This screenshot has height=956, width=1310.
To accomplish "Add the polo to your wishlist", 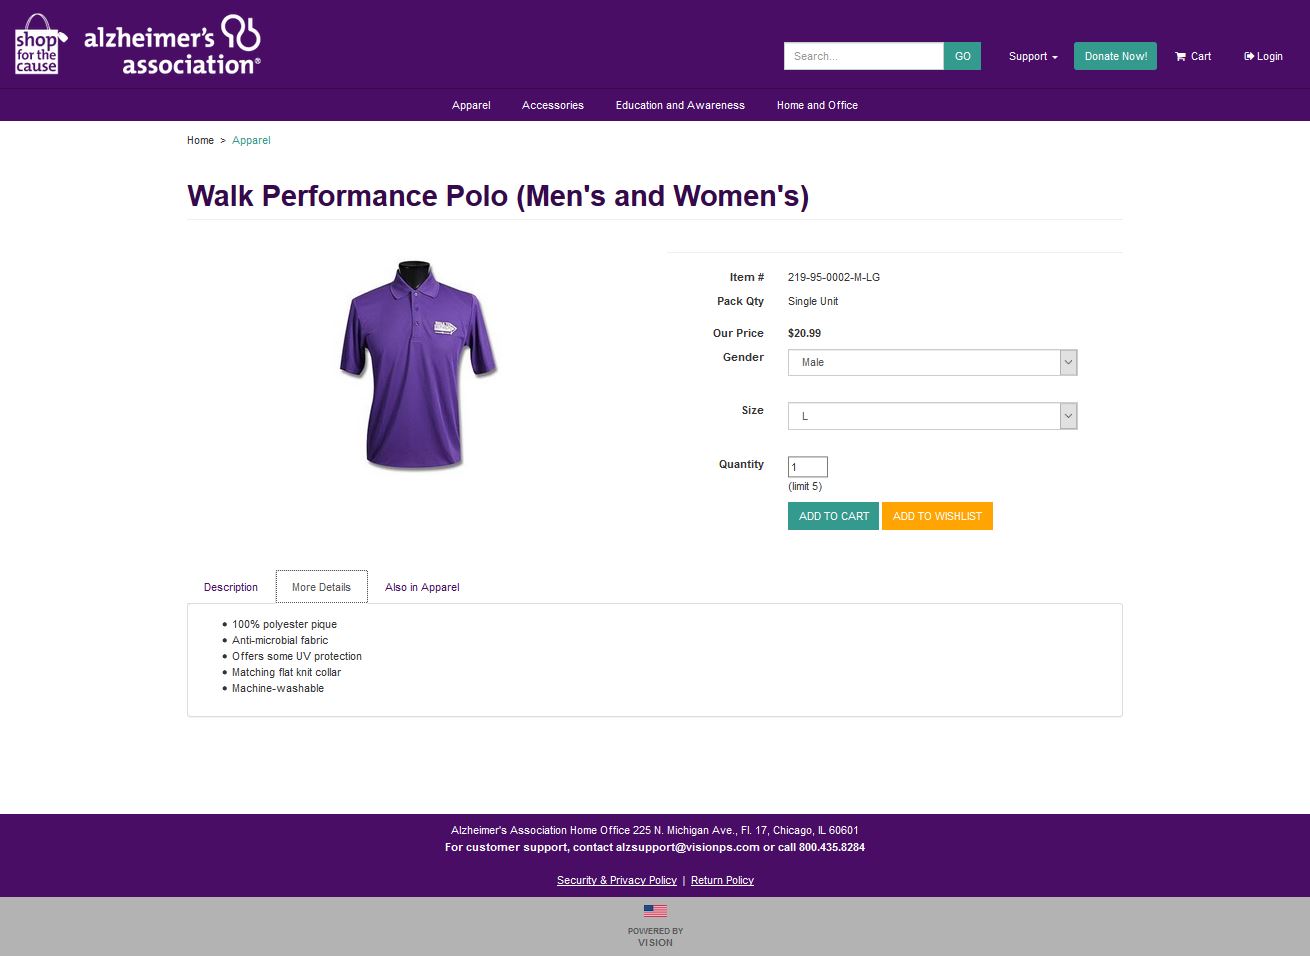I will pyautogui.click(x=937, y=515).
